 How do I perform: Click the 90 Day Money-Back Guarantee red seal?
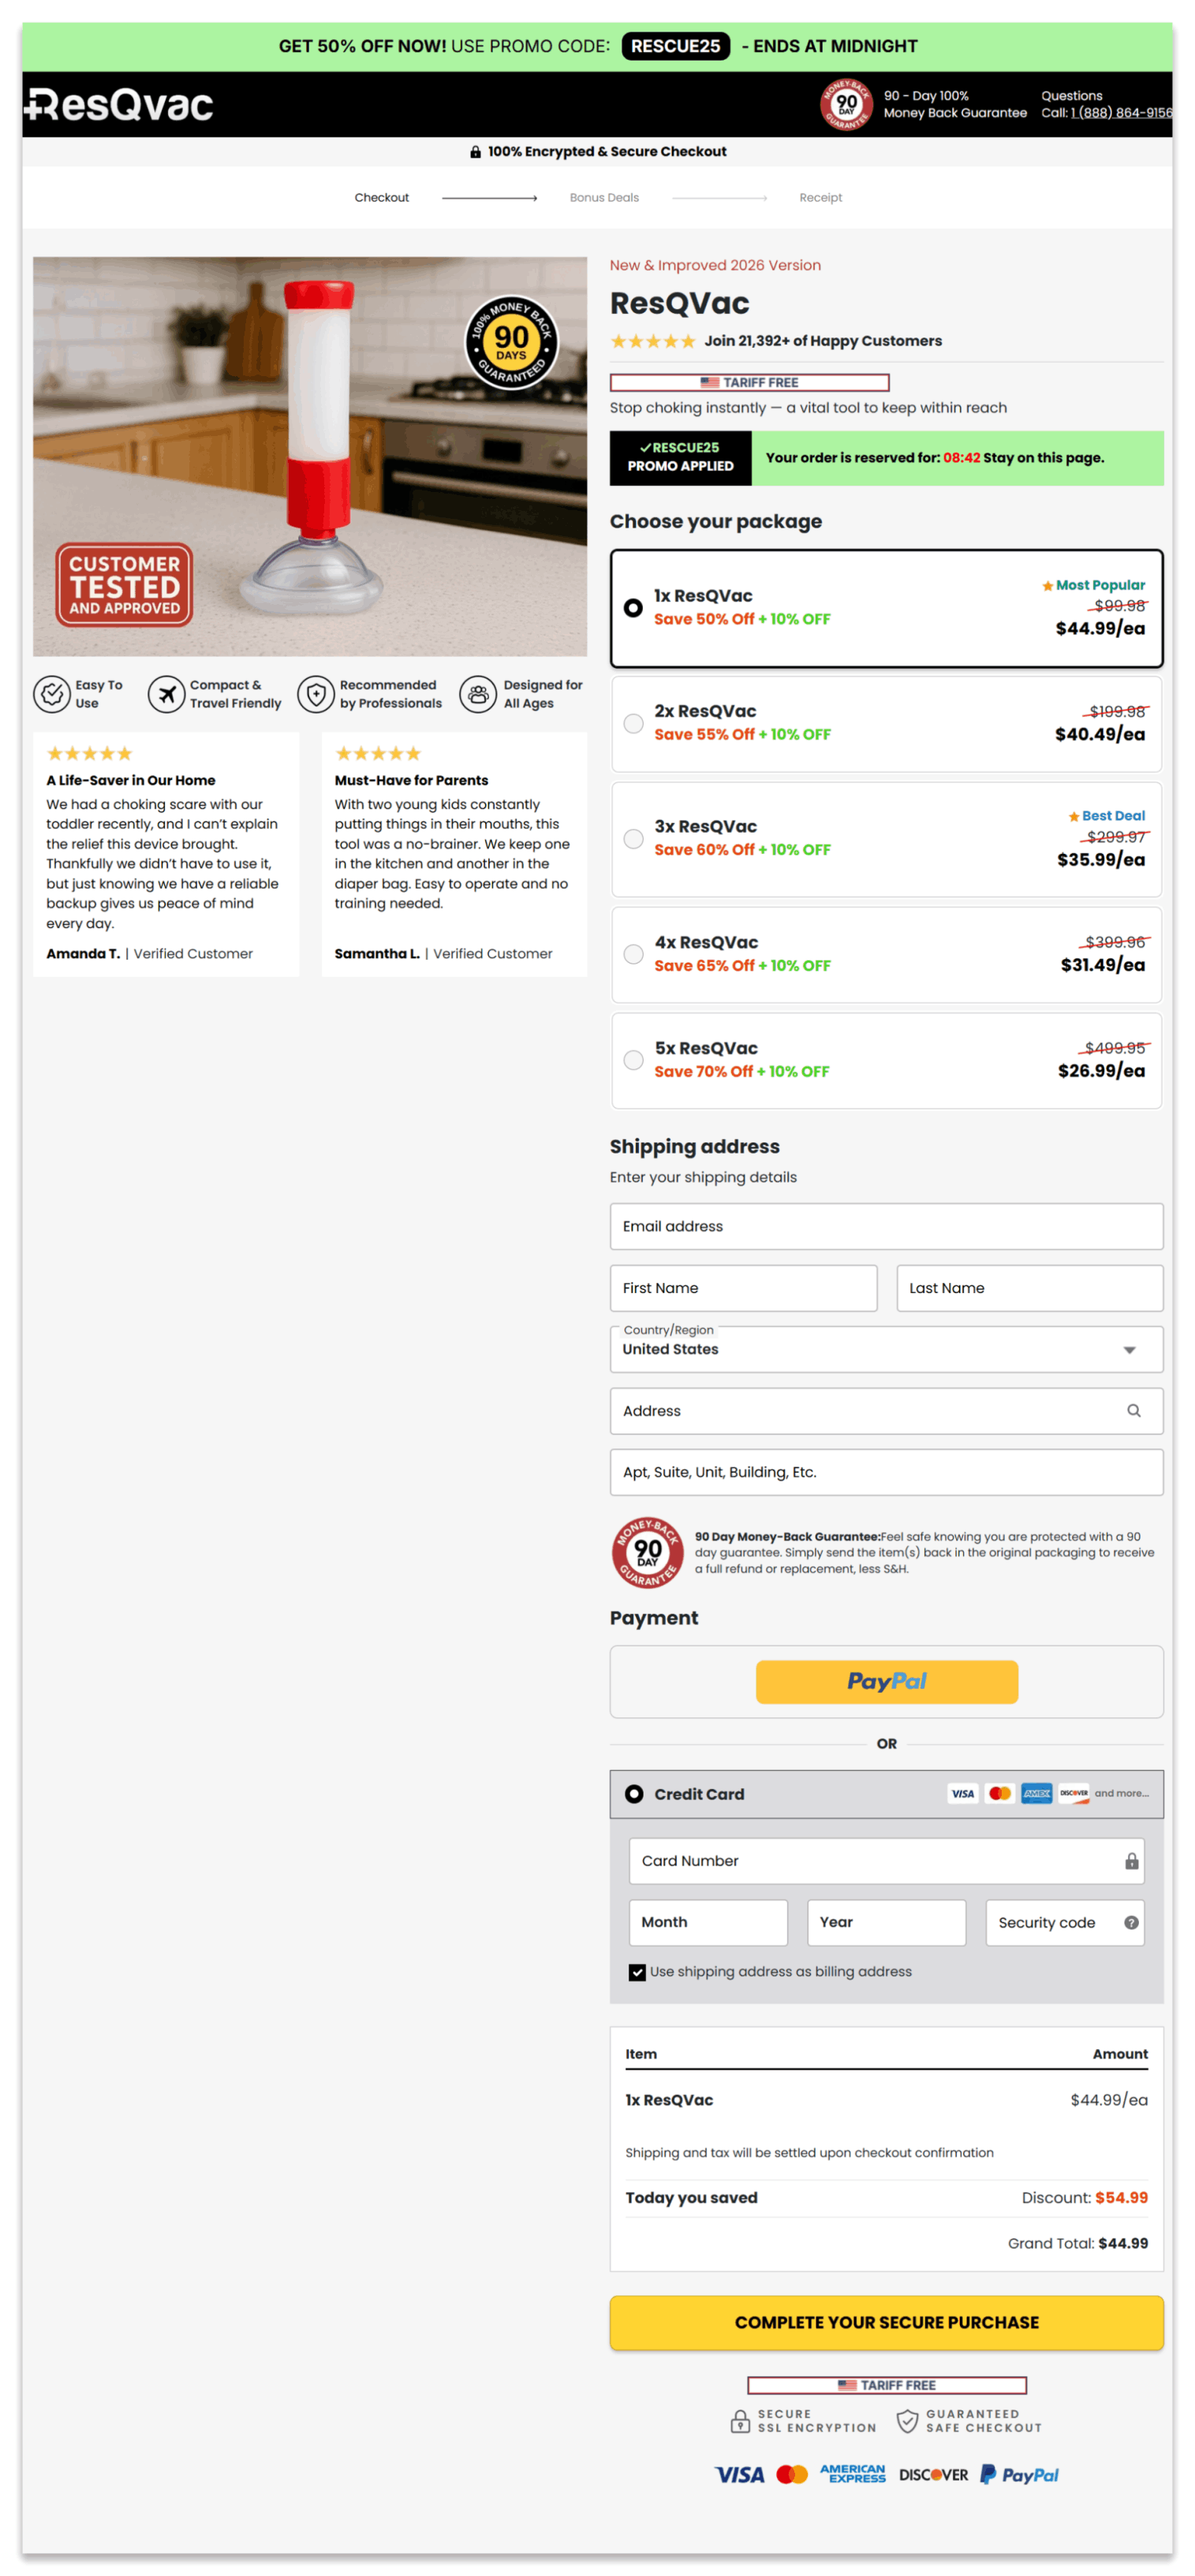tap(647, 1553)
